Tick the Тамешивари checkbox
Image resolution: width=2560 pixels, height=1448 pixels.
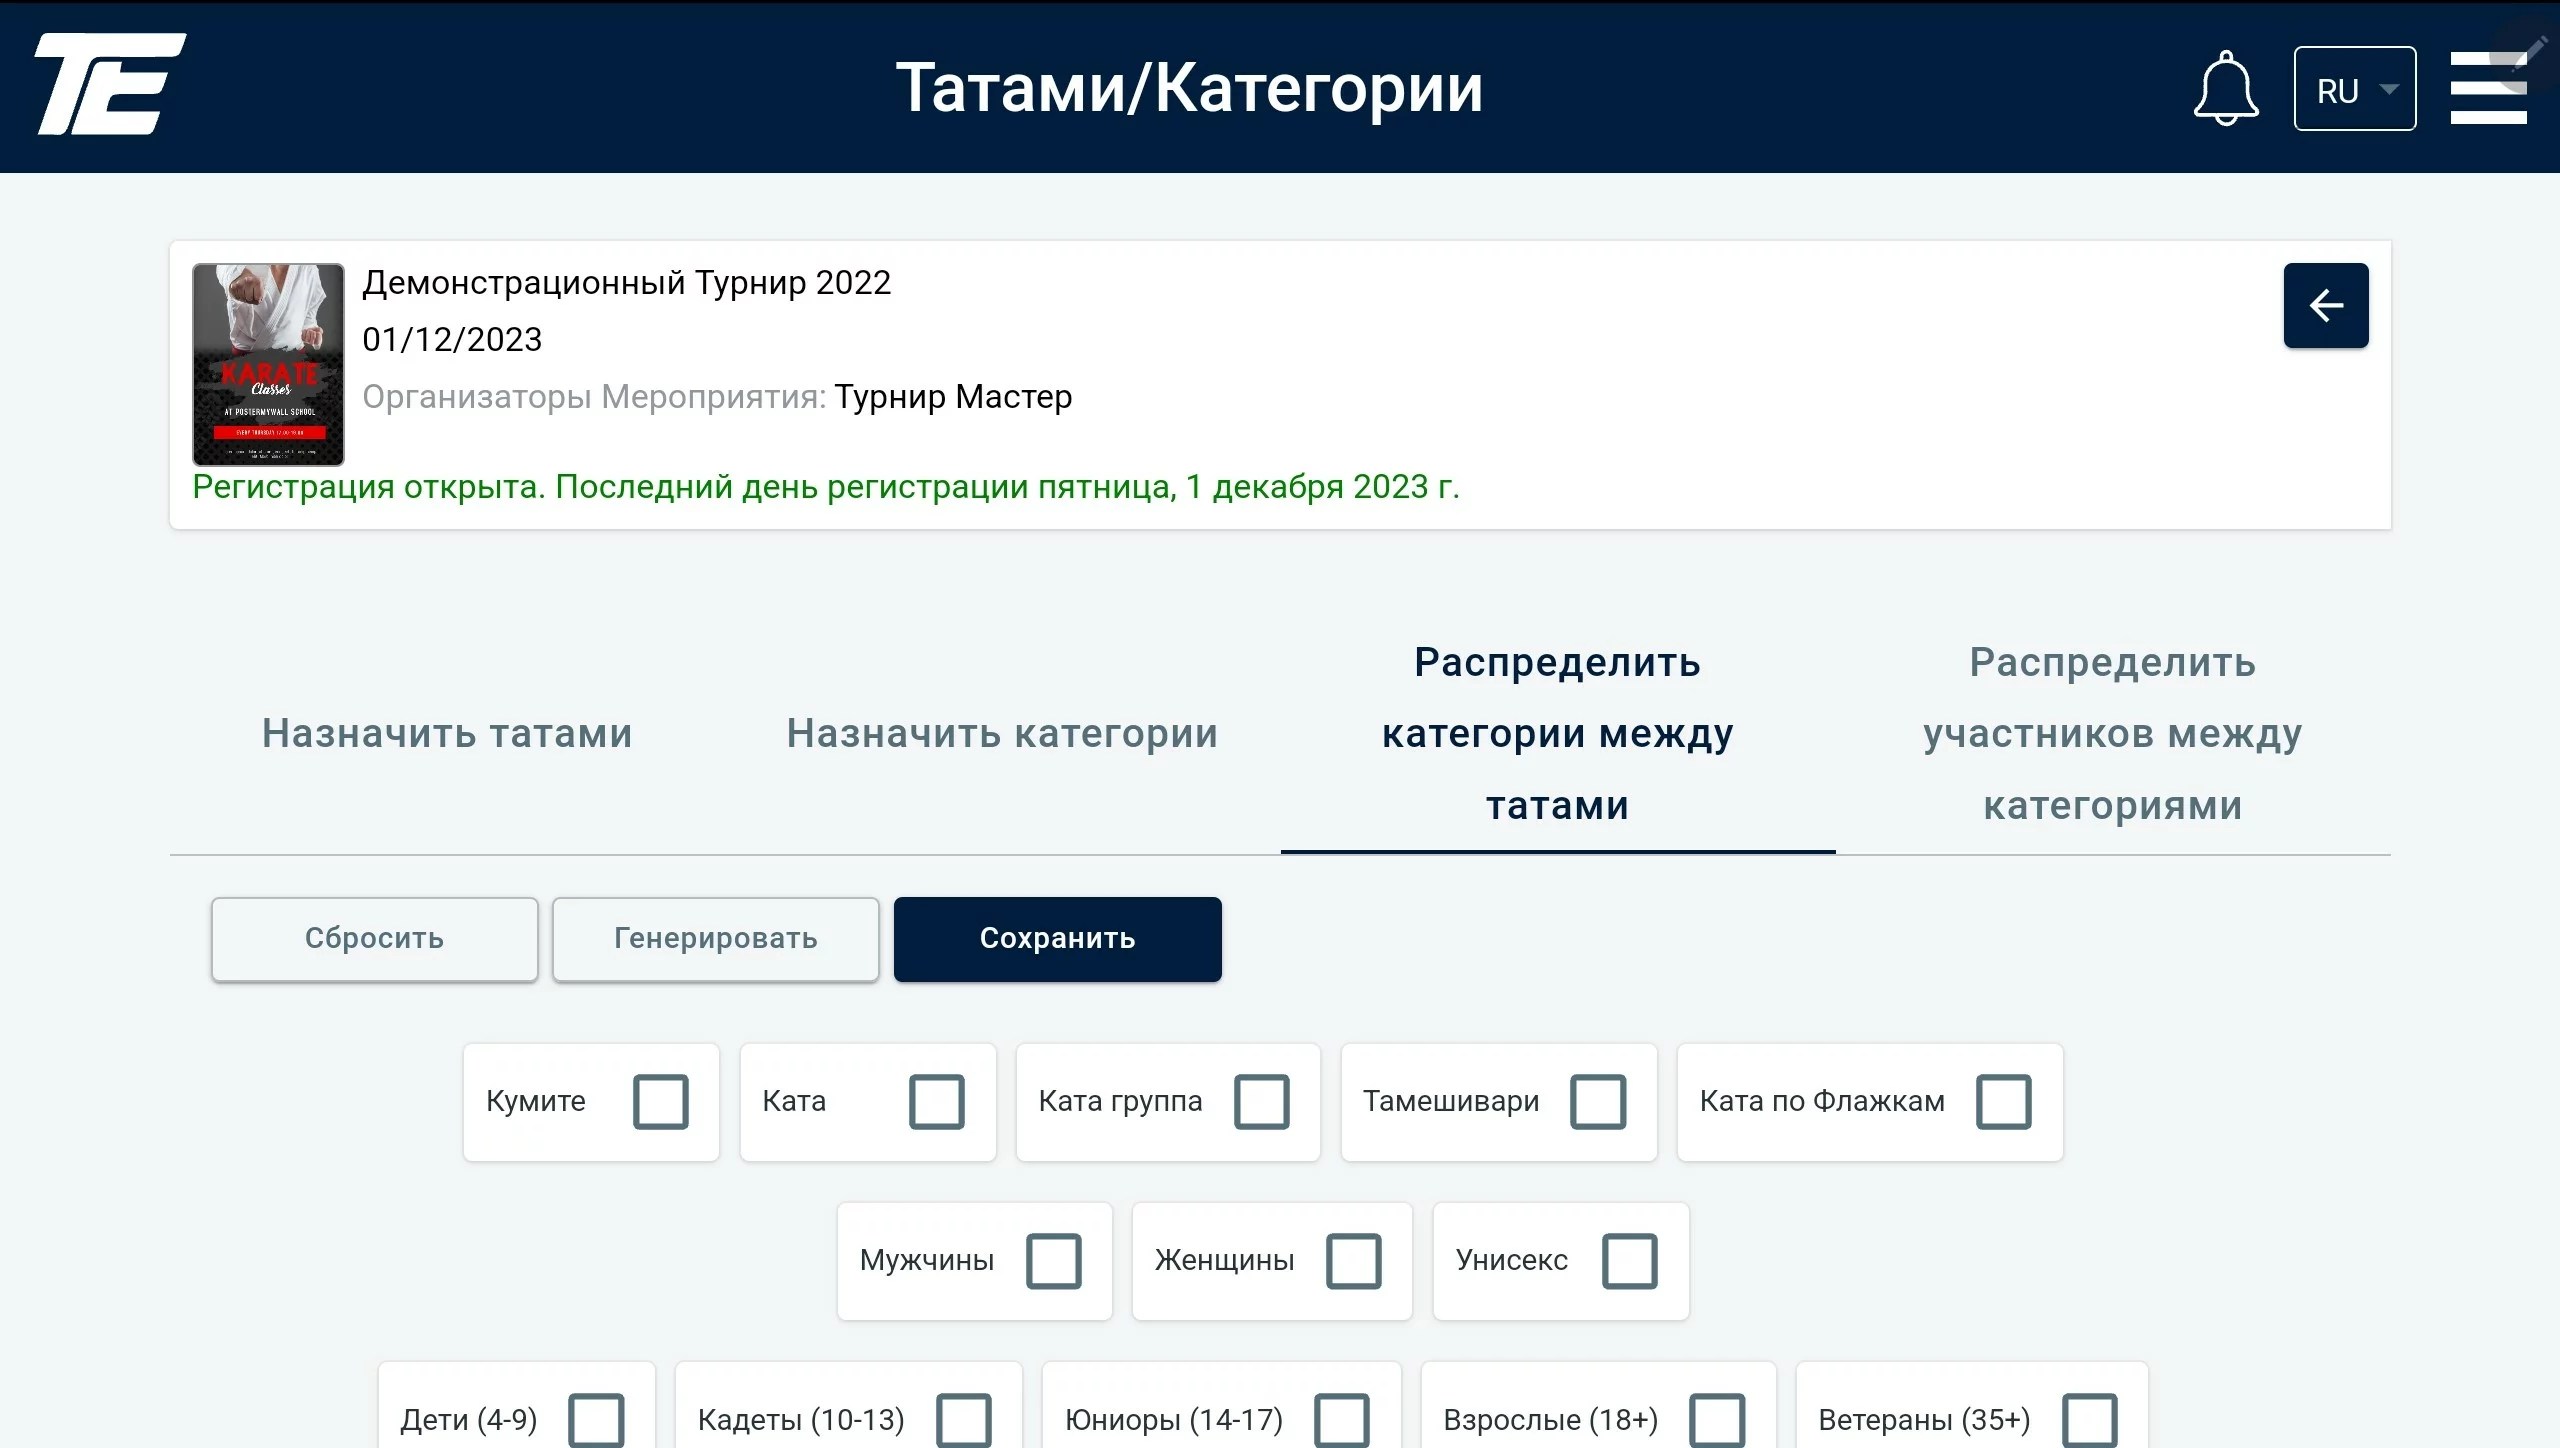coord(1598,1101)
